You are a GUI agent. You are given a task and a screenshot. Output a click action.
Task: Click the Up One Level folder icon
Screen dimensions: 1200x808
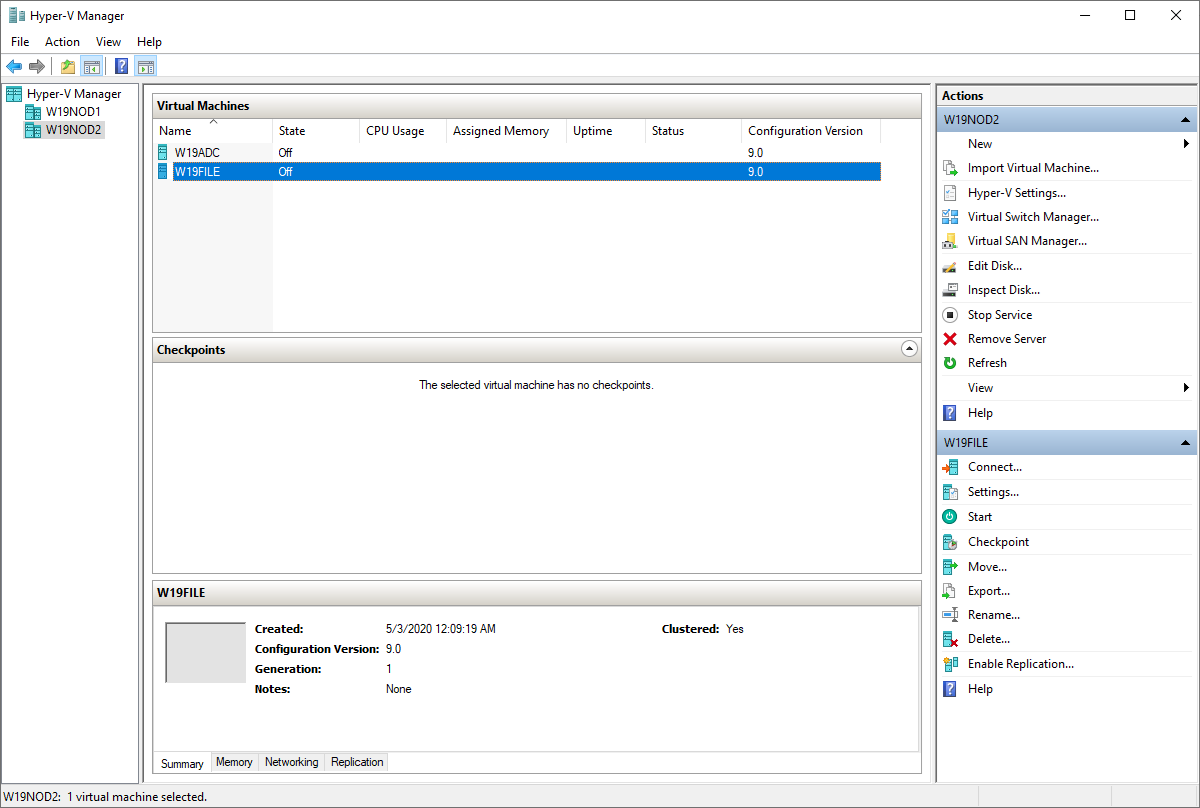click(68, 67)
